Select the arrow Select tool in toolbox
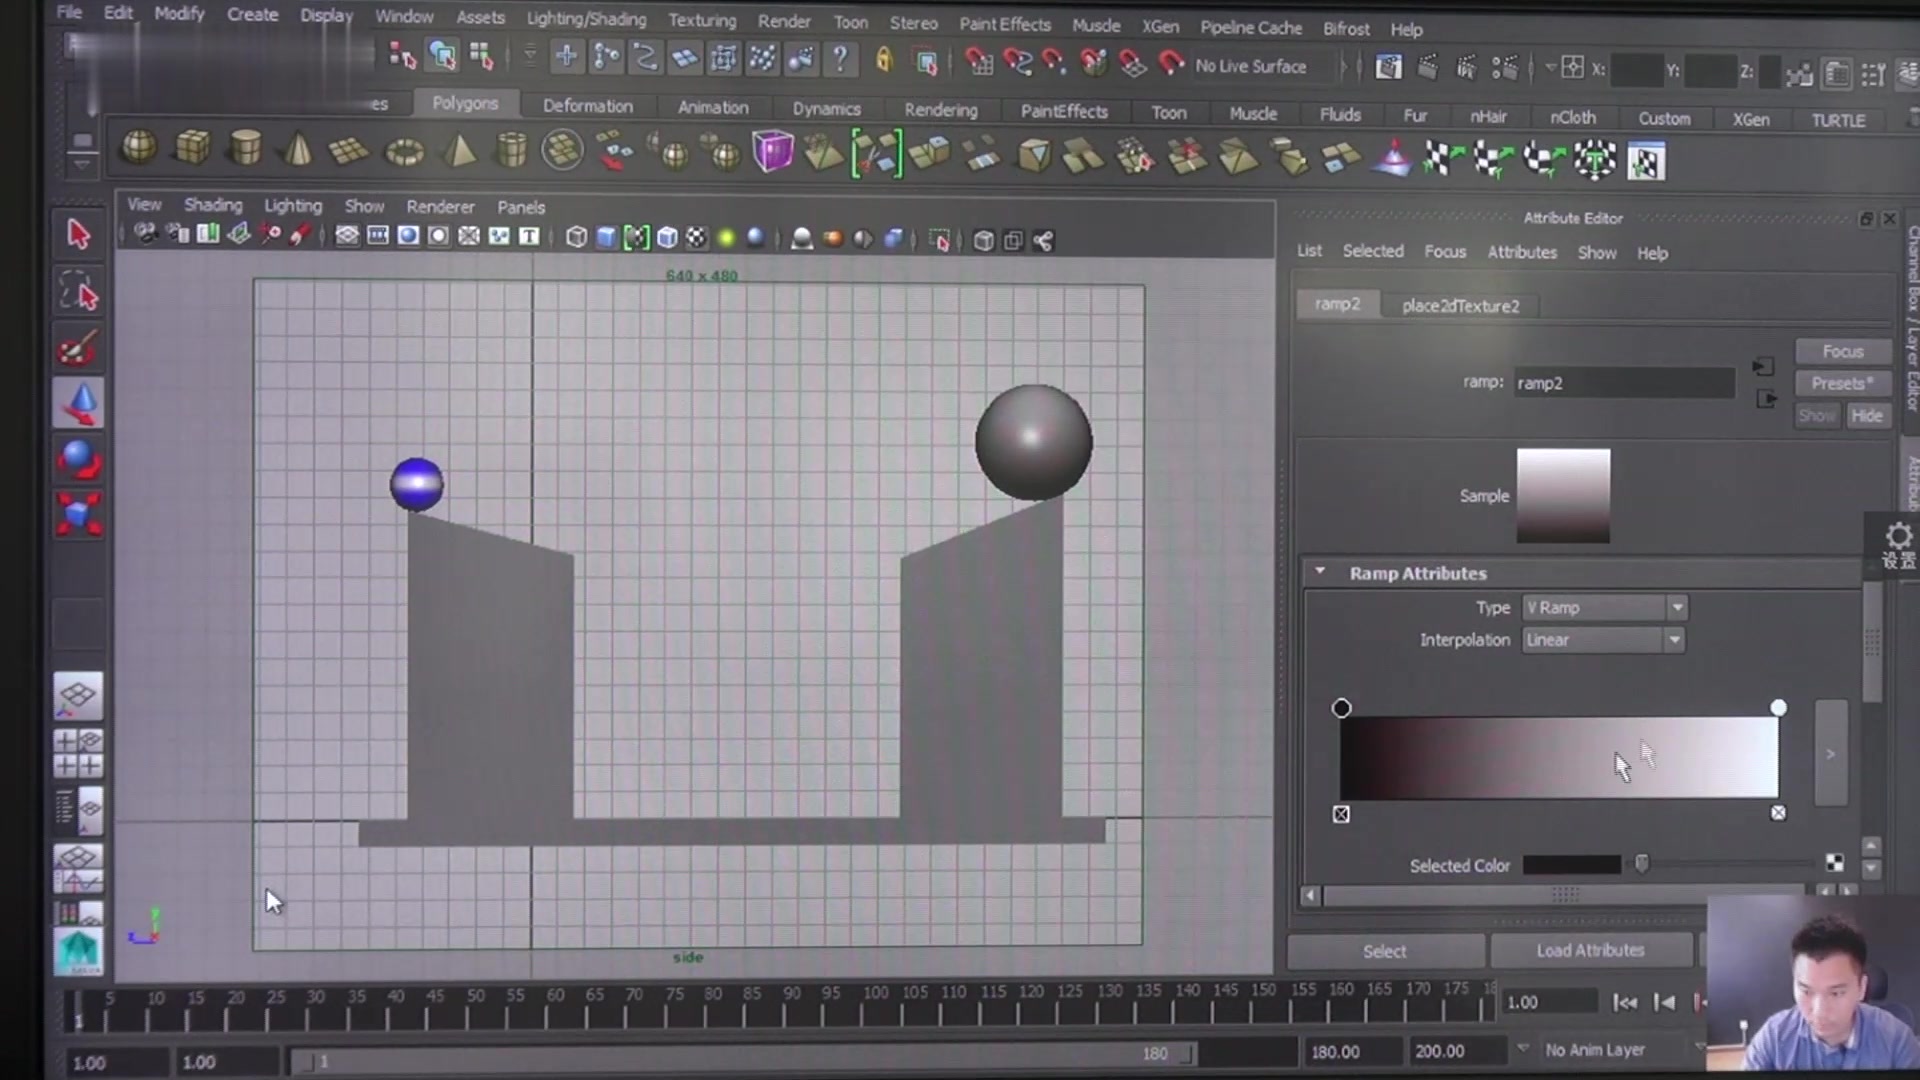The height and width of the screenshot is (1080, 1920). tap(78, 234)
